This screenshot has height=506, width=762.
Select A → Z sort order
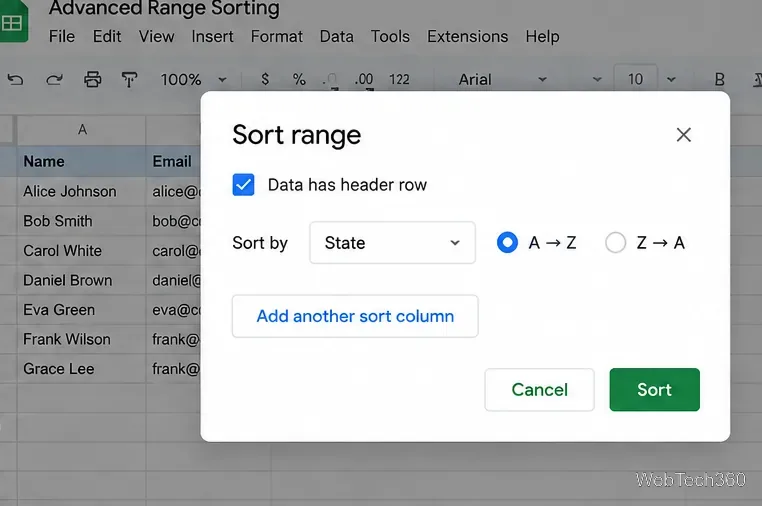pos(507,243)
